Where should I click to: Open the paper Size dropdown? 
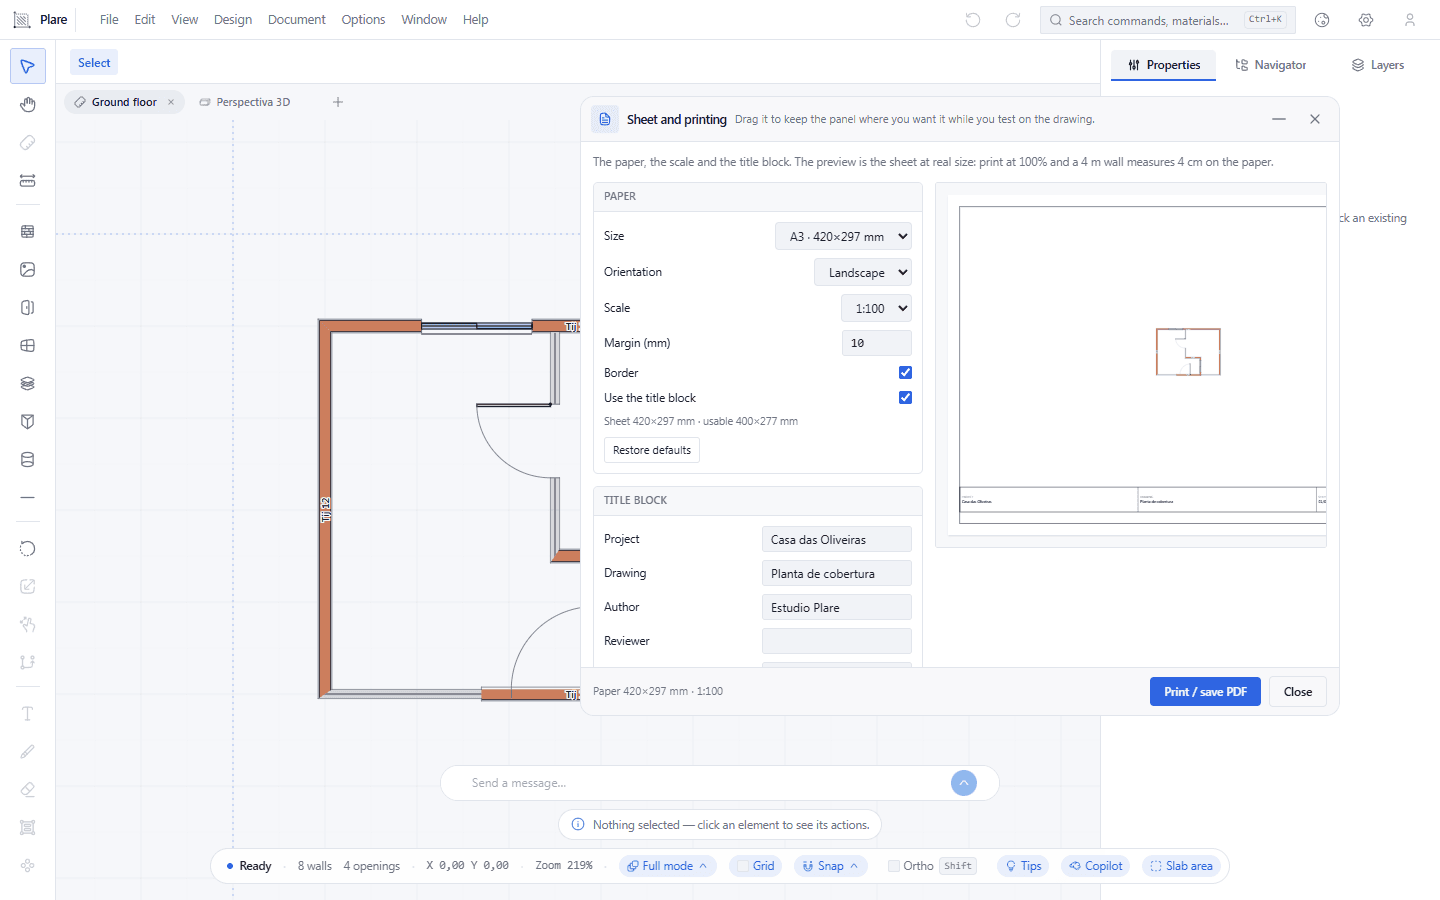click(843, 236)
